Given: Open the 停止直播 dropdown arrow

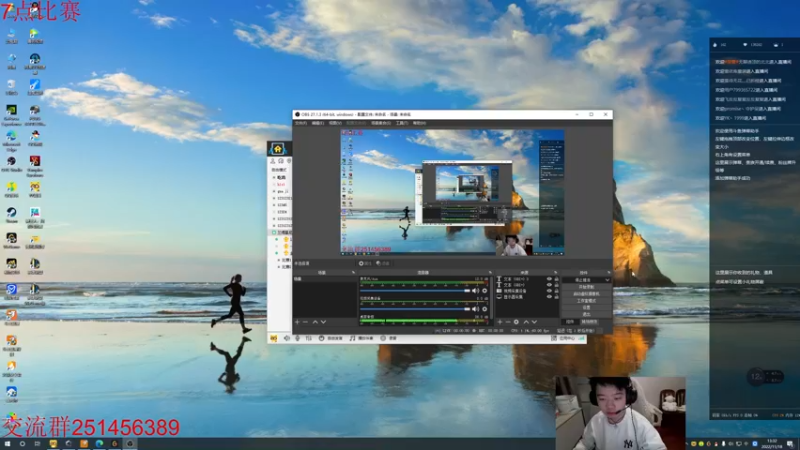Looking at the screenshot, I should pos(608,280).
